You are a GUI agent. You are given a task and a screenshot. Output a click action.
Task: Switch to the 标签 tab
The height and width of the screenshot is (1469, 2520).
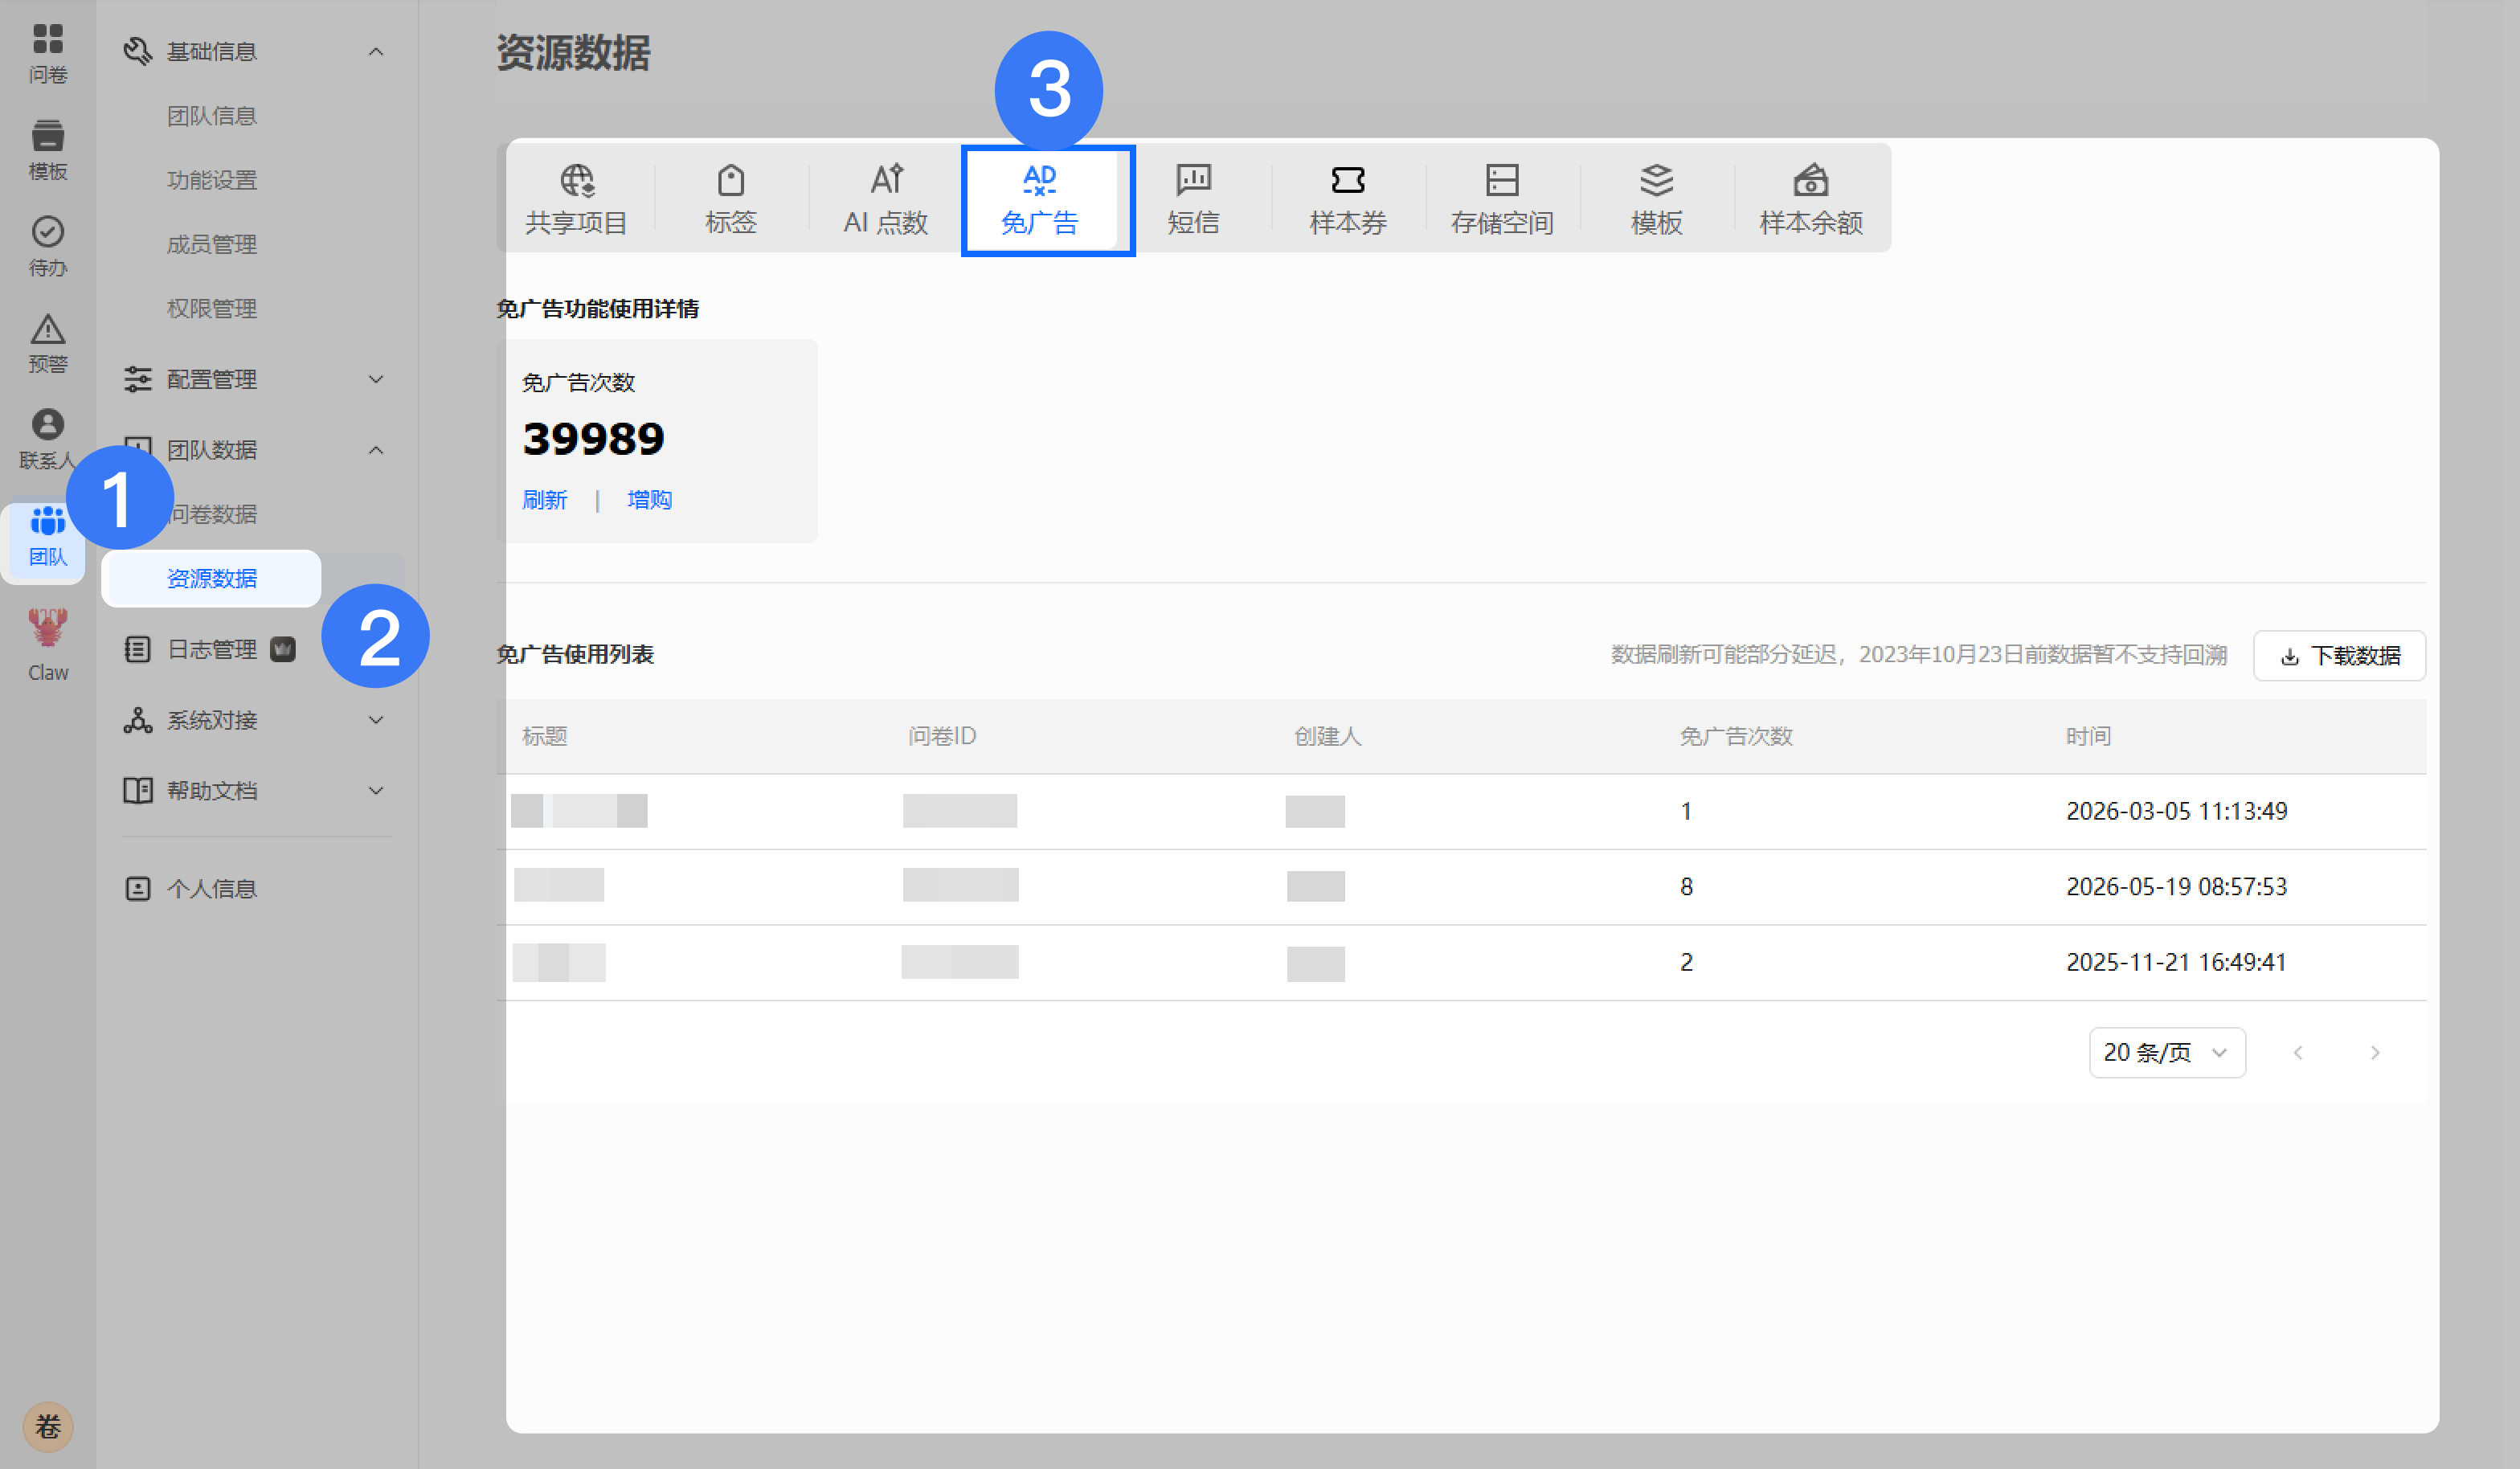(731, 198)
